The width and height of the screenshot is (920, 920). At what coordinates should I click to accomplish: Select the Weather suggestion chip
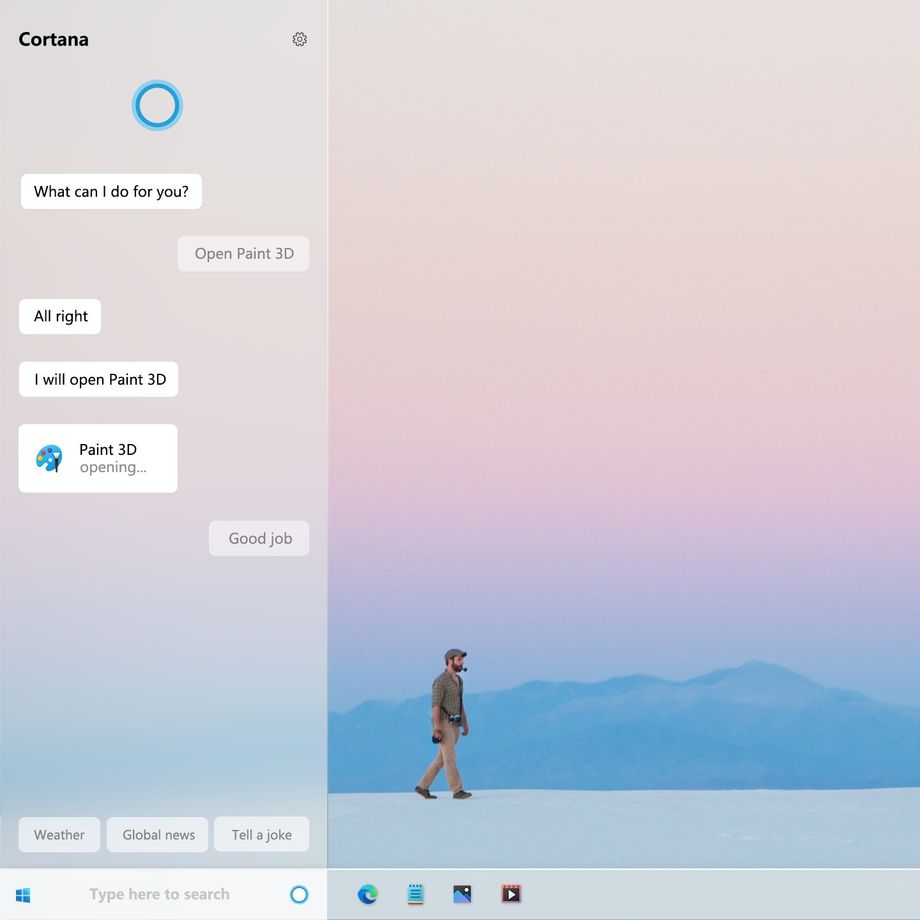click(x=59, y=834)
